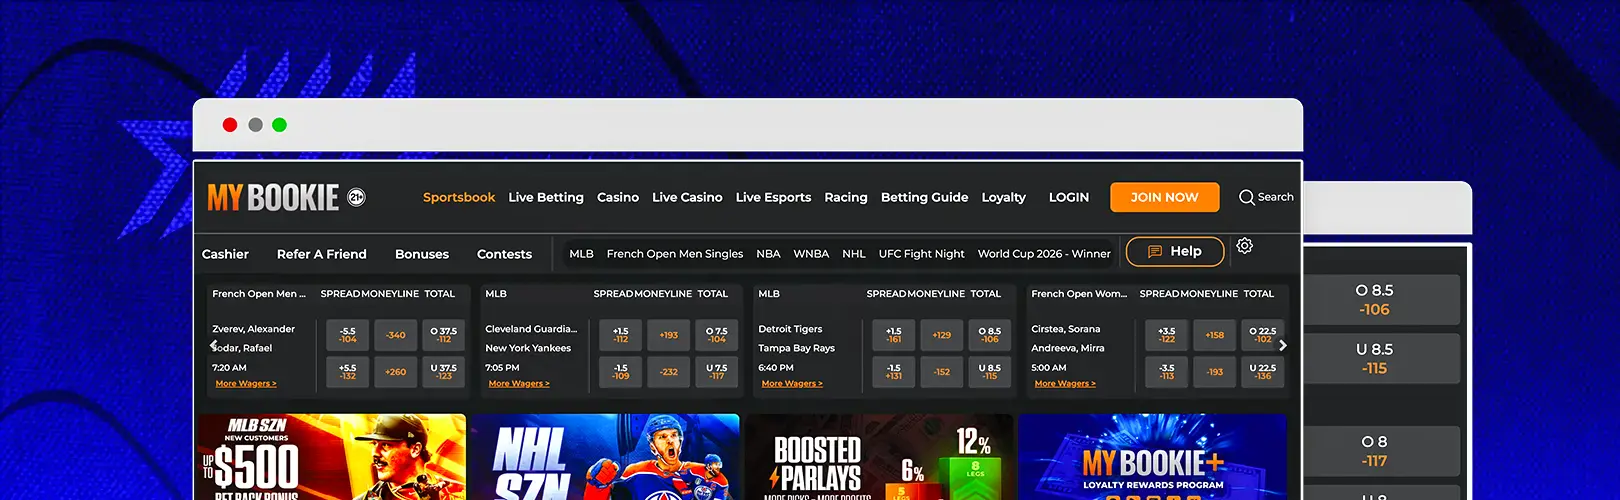
Task: Go to Live Betting
Action: 546,197
